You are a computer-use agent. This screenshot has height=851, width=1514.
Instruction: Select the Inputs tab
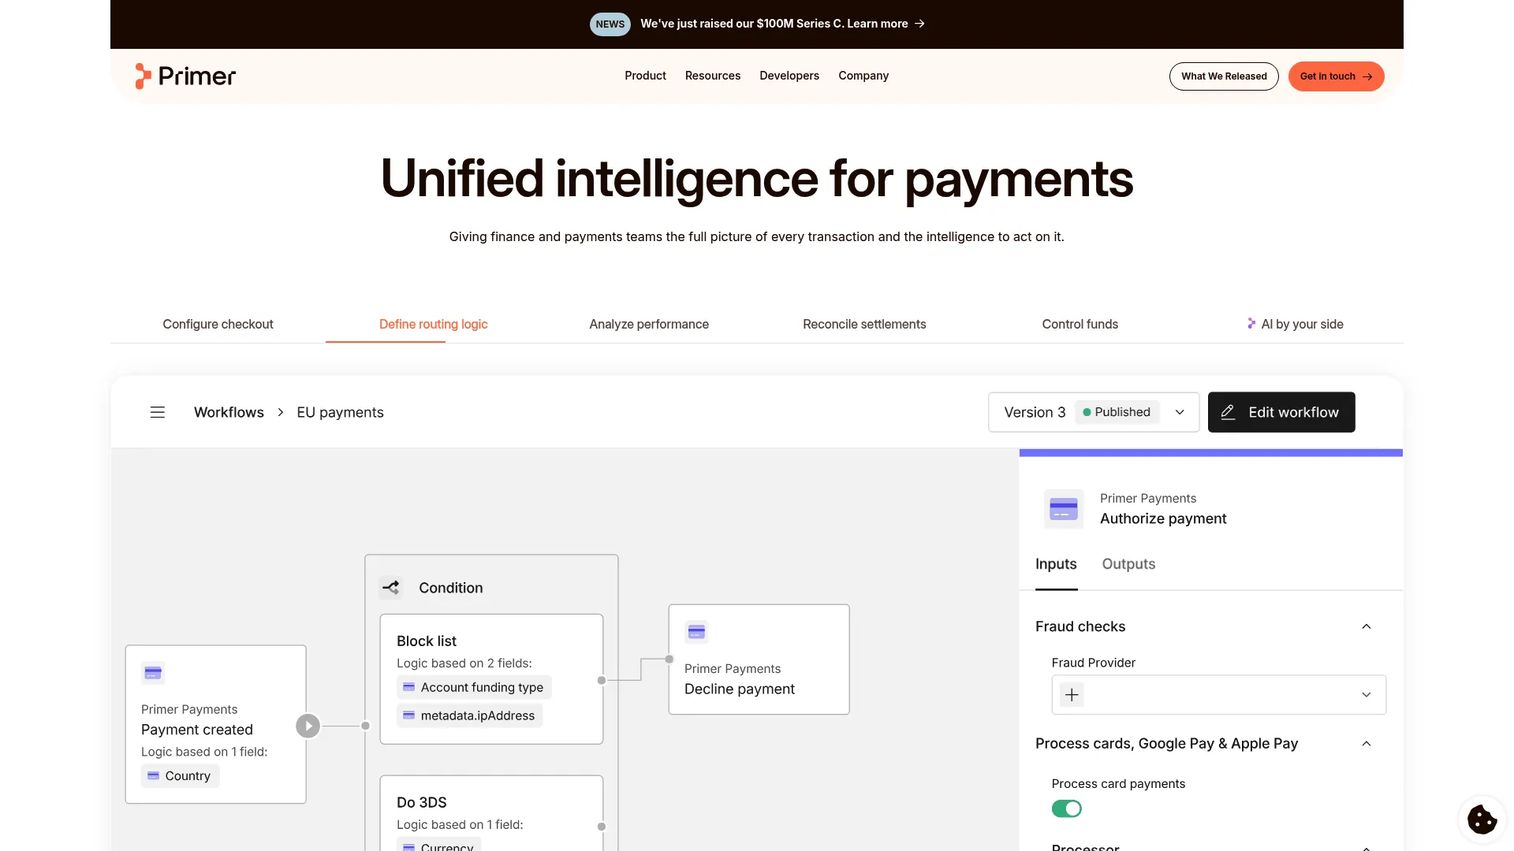1056,564
